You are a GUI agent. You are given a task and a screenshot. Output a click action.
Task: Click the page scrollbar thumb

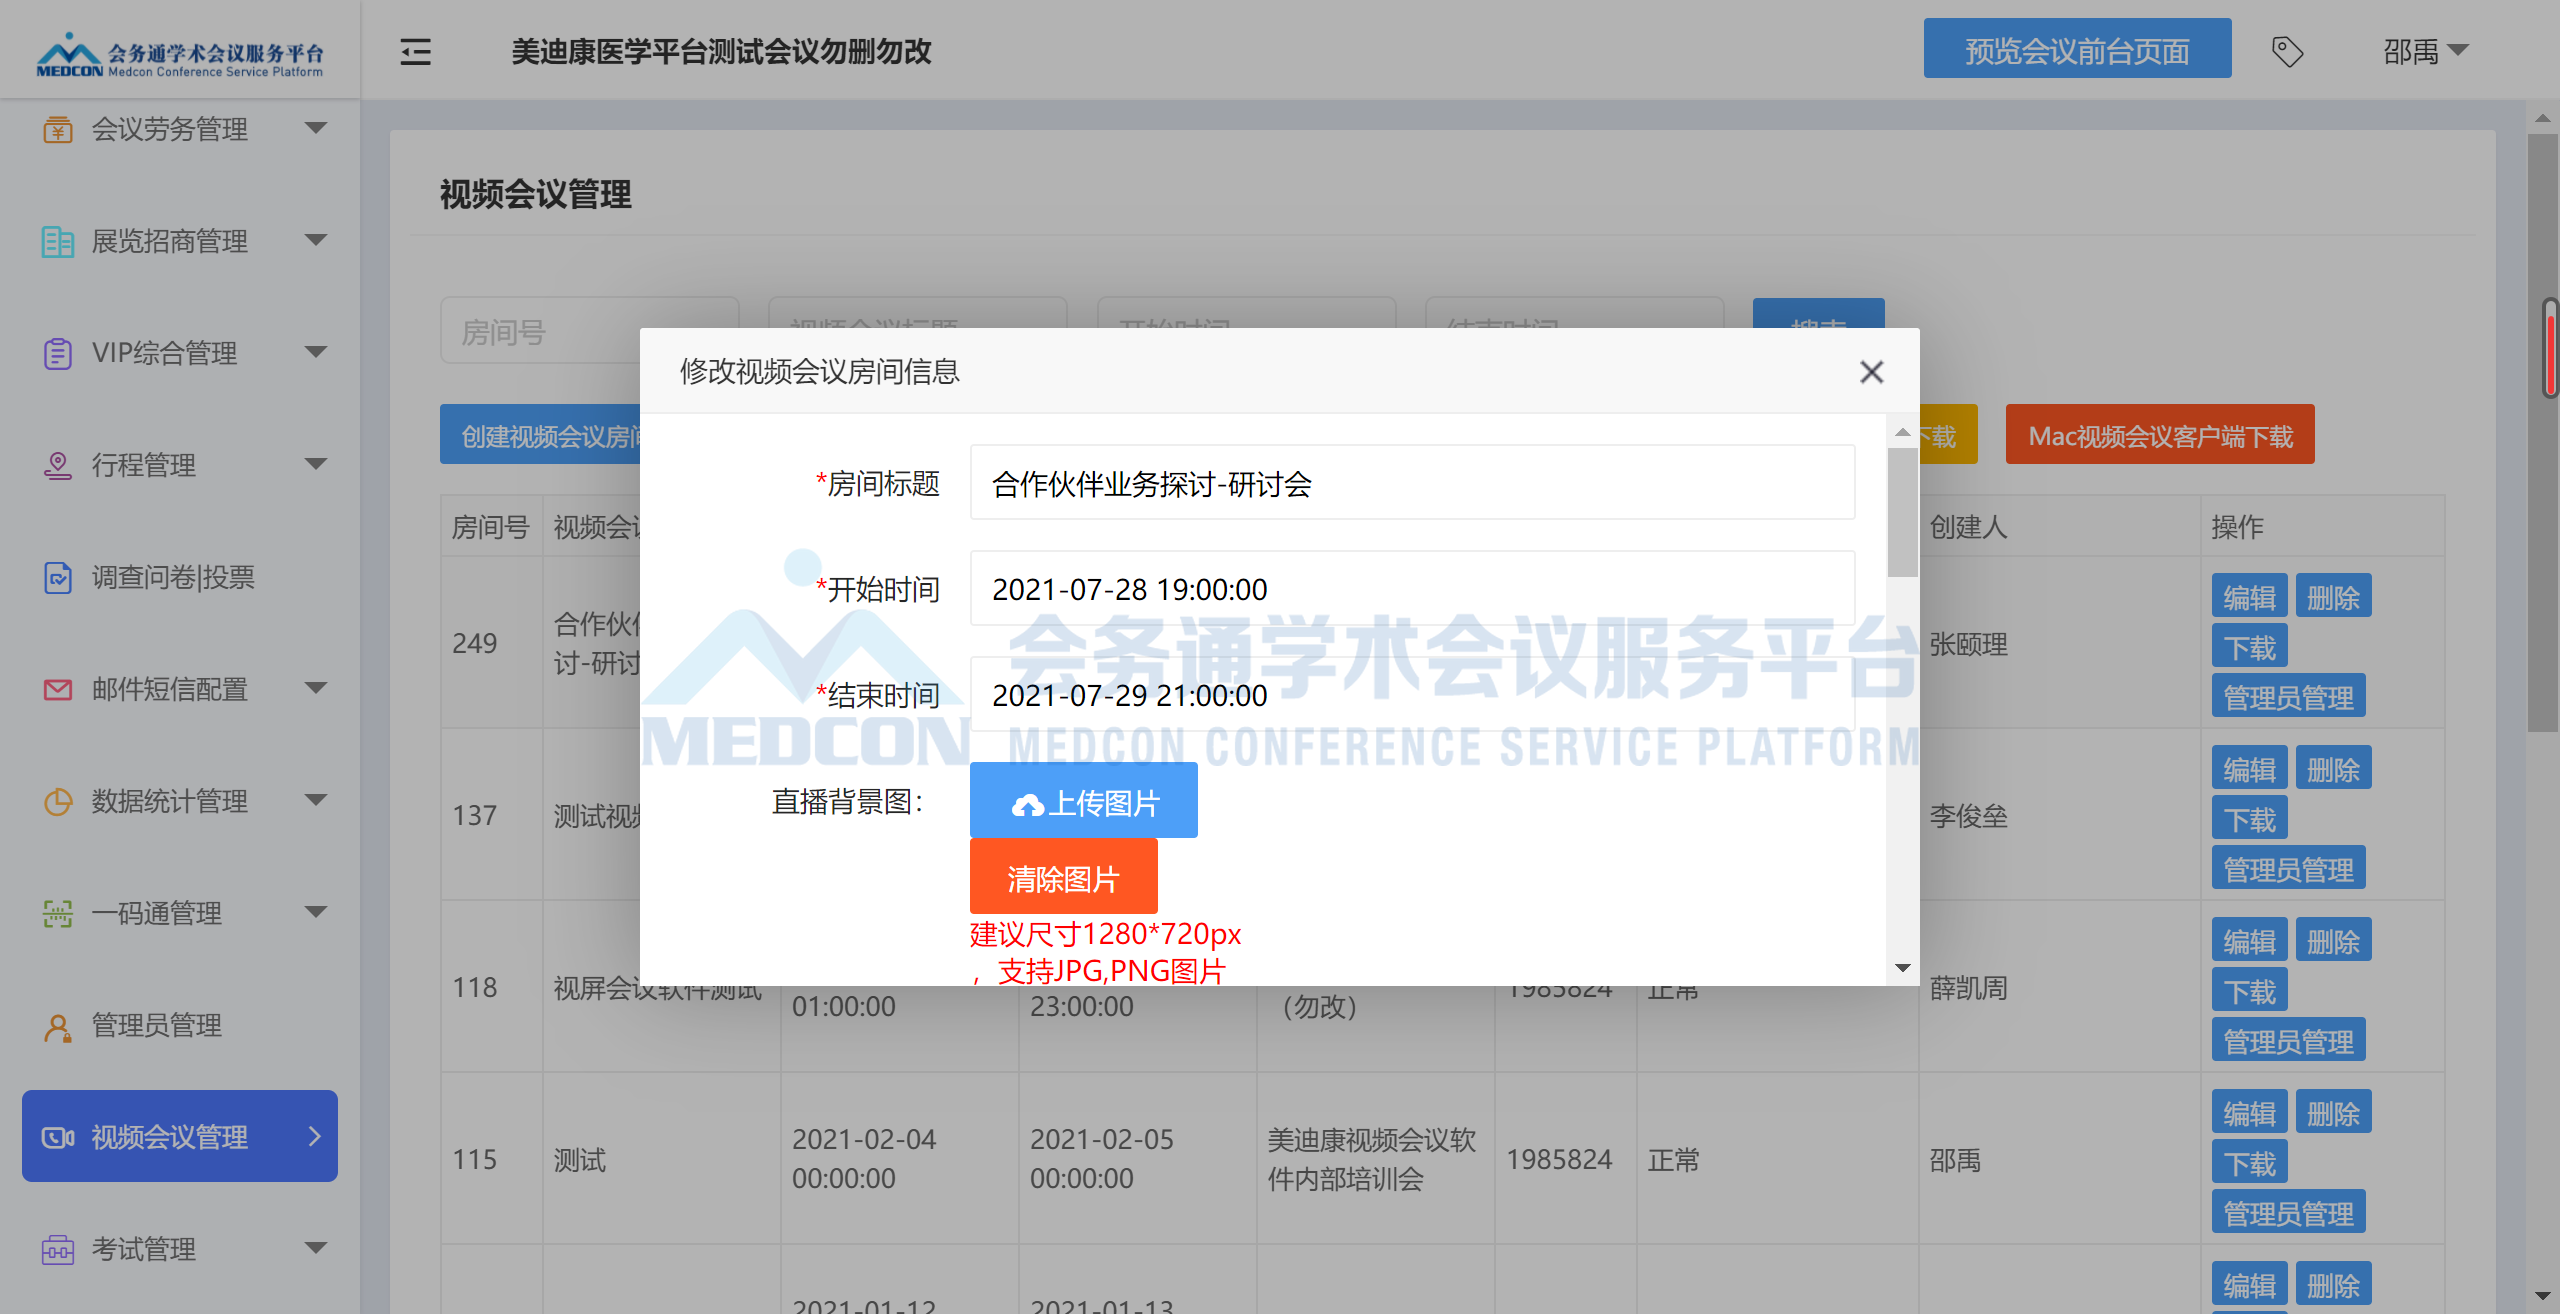pyautogui.click(x=2543, y=432)
